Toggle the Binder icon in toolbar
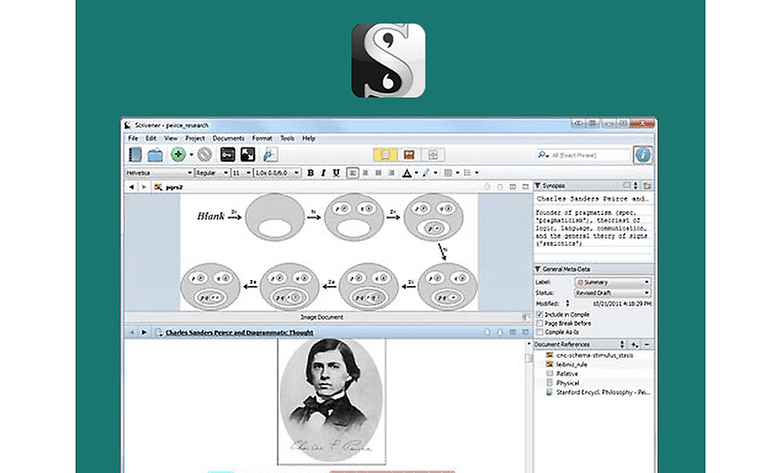The width and height of the screenshot is (782, 473). [x=135, y=155]
